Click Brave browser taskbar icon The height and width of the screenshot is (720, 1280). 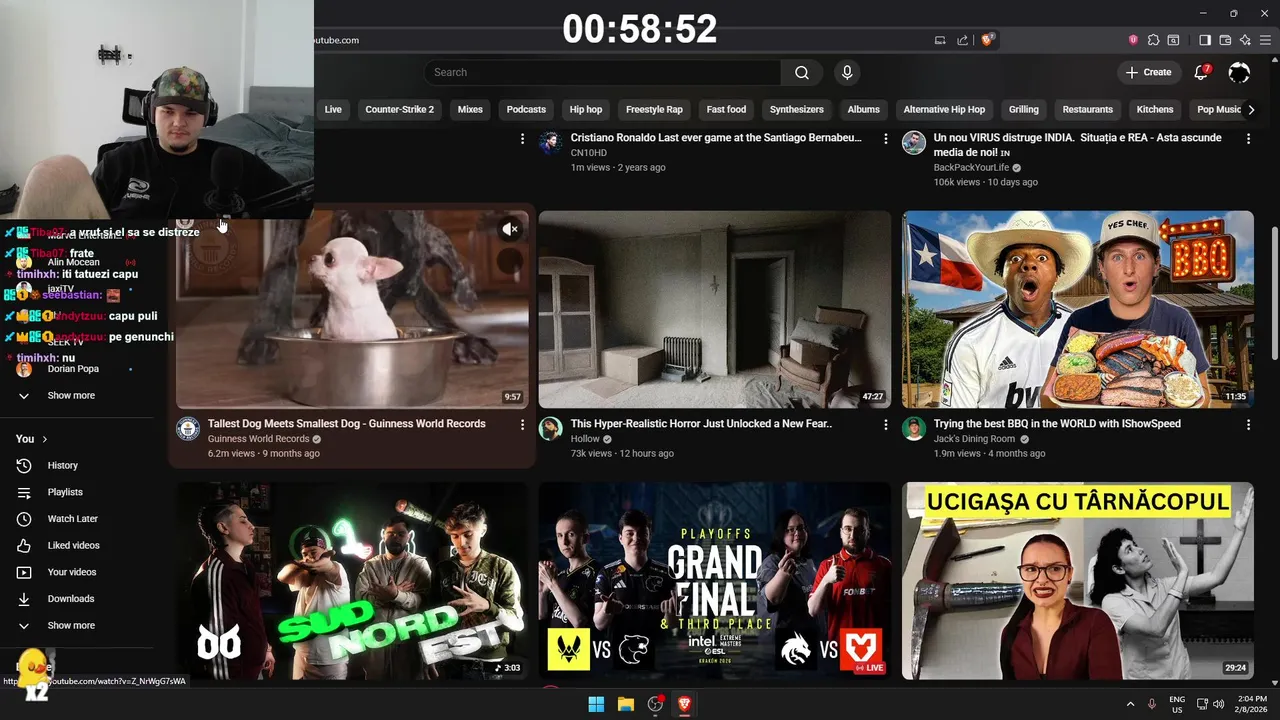685,704
